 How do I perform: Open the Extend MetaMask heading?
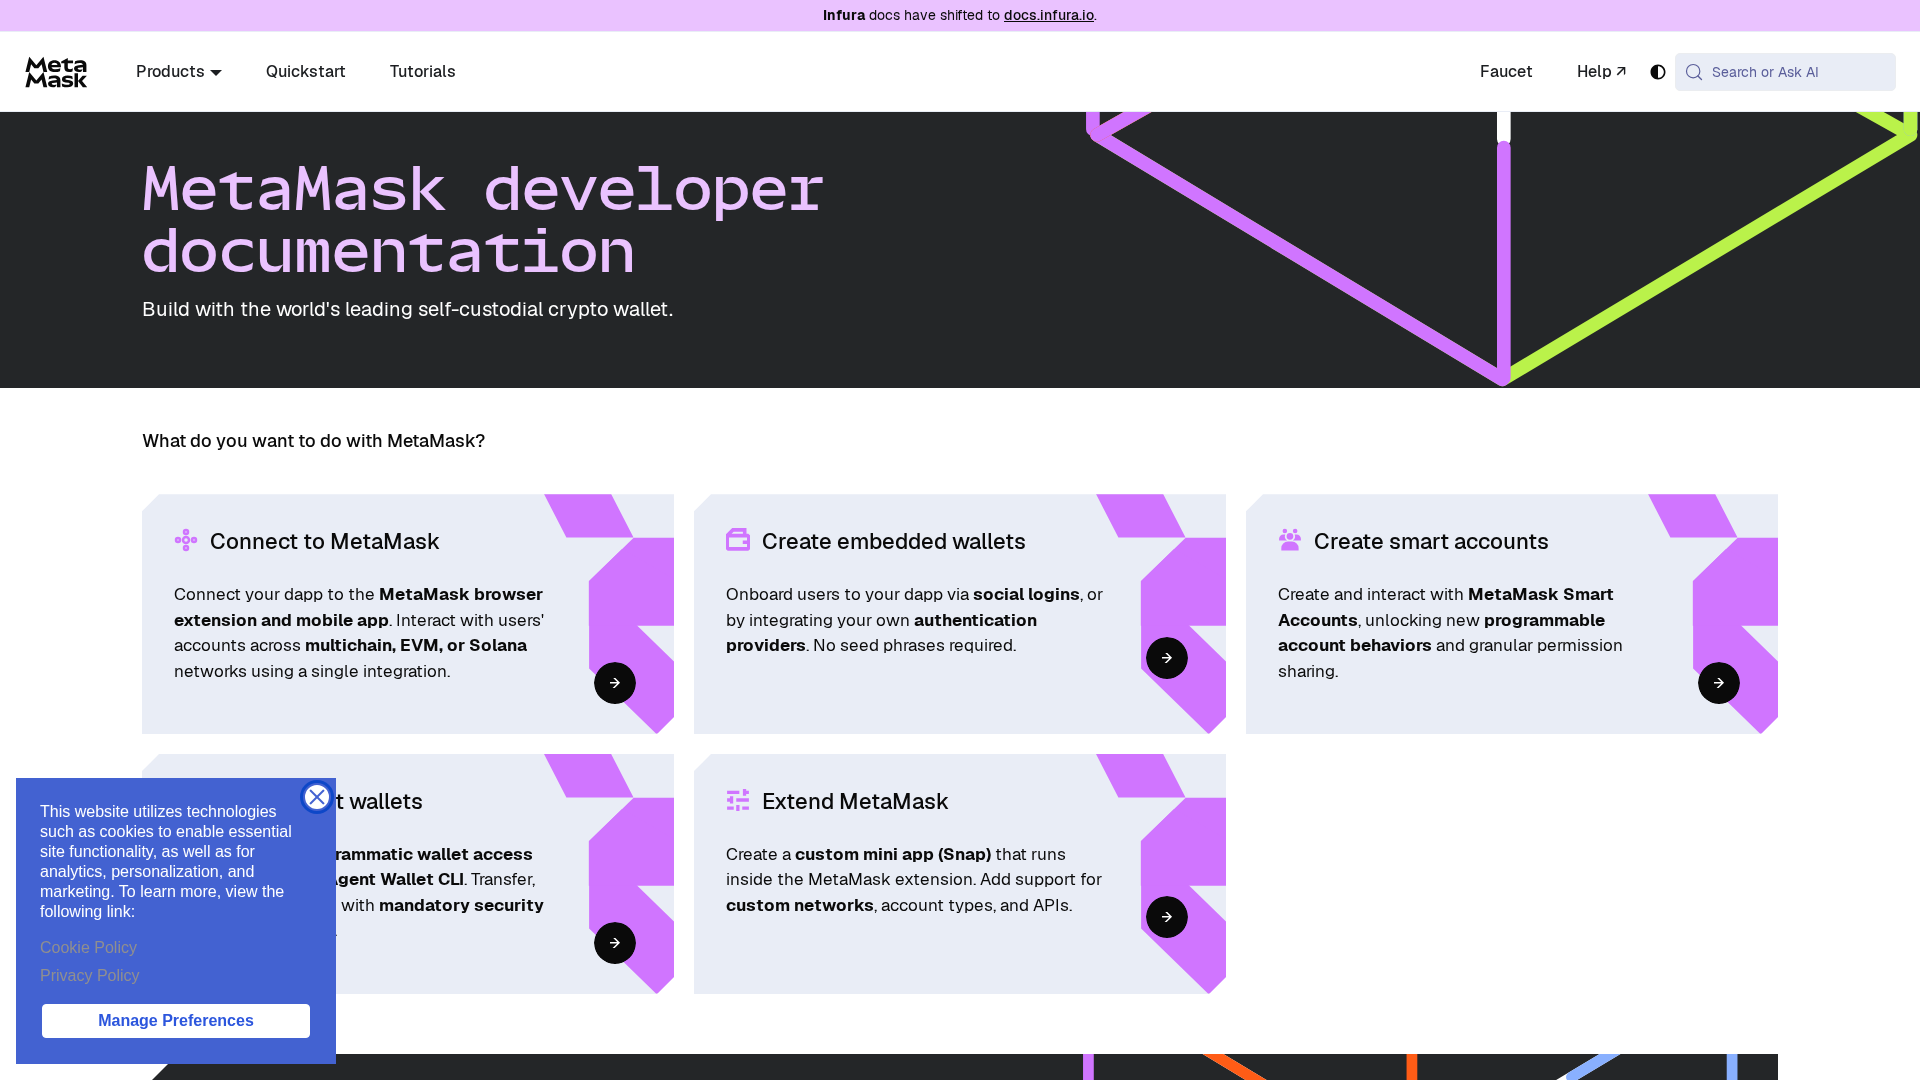[x=855, y=801]
